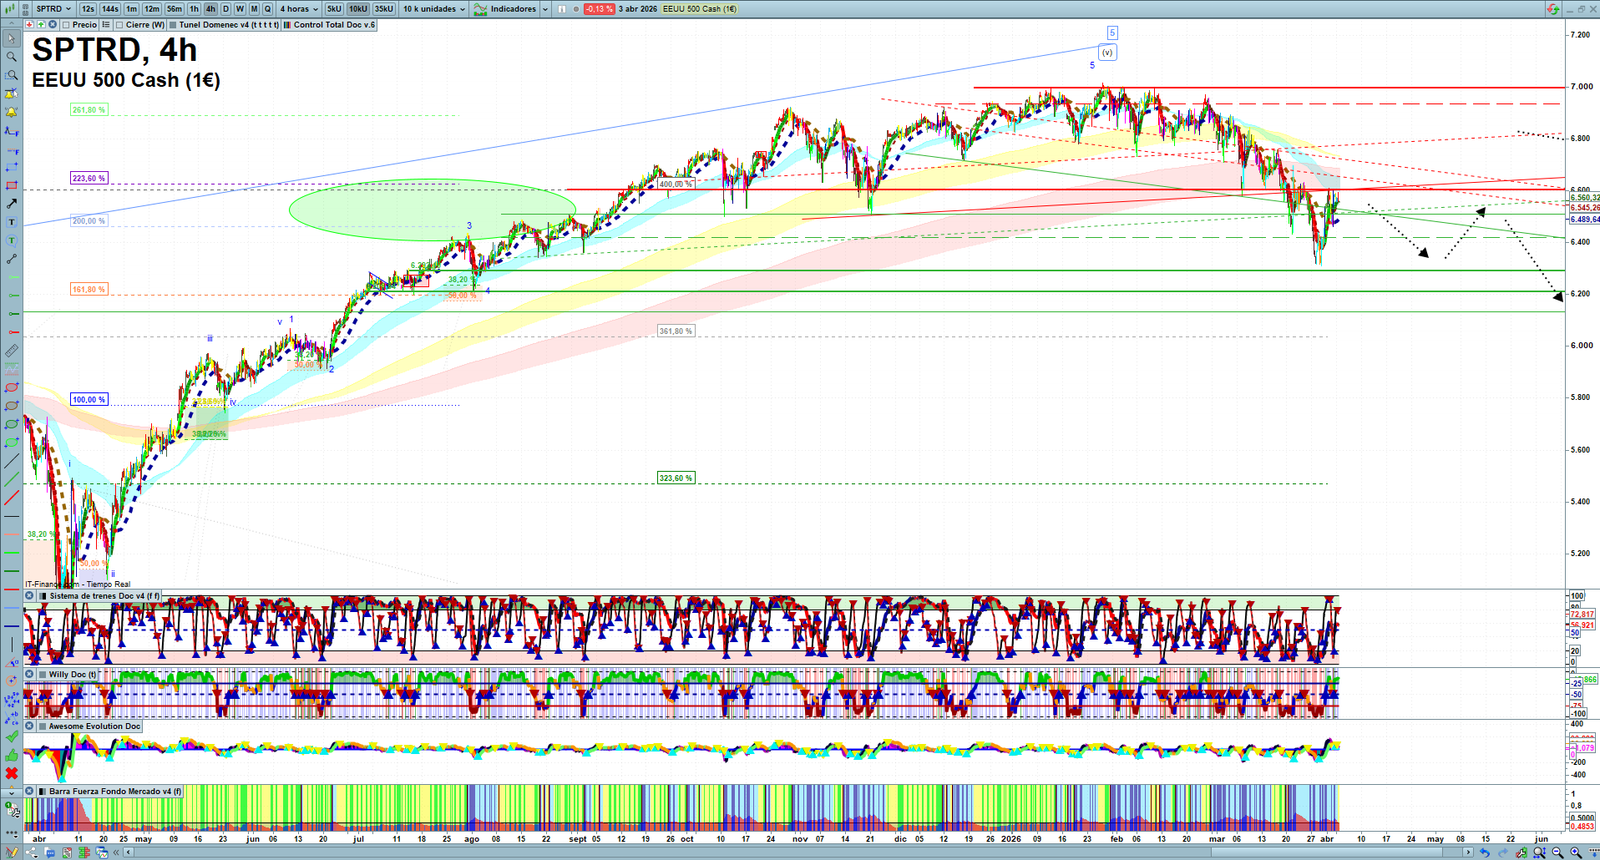Screen dimensions: 1600x860
Task: Click the W weekly timeframe button
Action: pyautogui.click(x=240, y=9)
